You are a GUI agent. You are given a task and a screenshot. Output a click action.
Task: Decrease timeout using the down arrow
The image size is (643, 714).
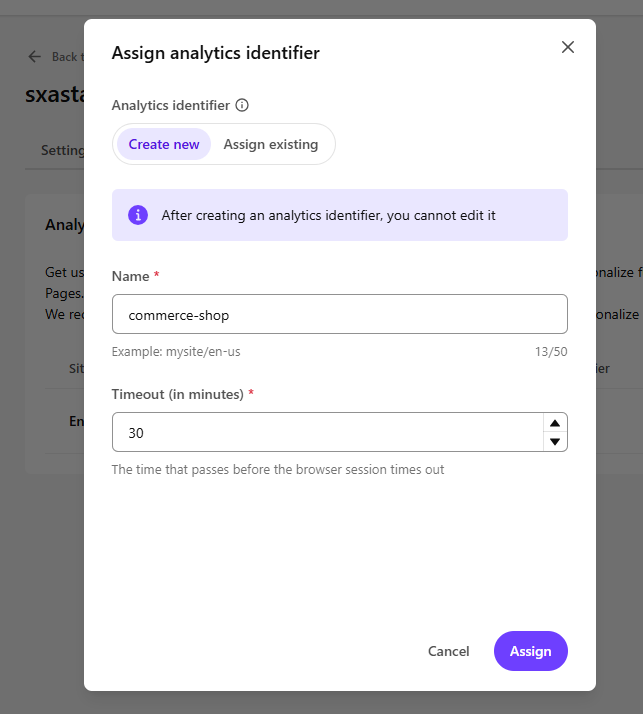[x=555, y=441]
